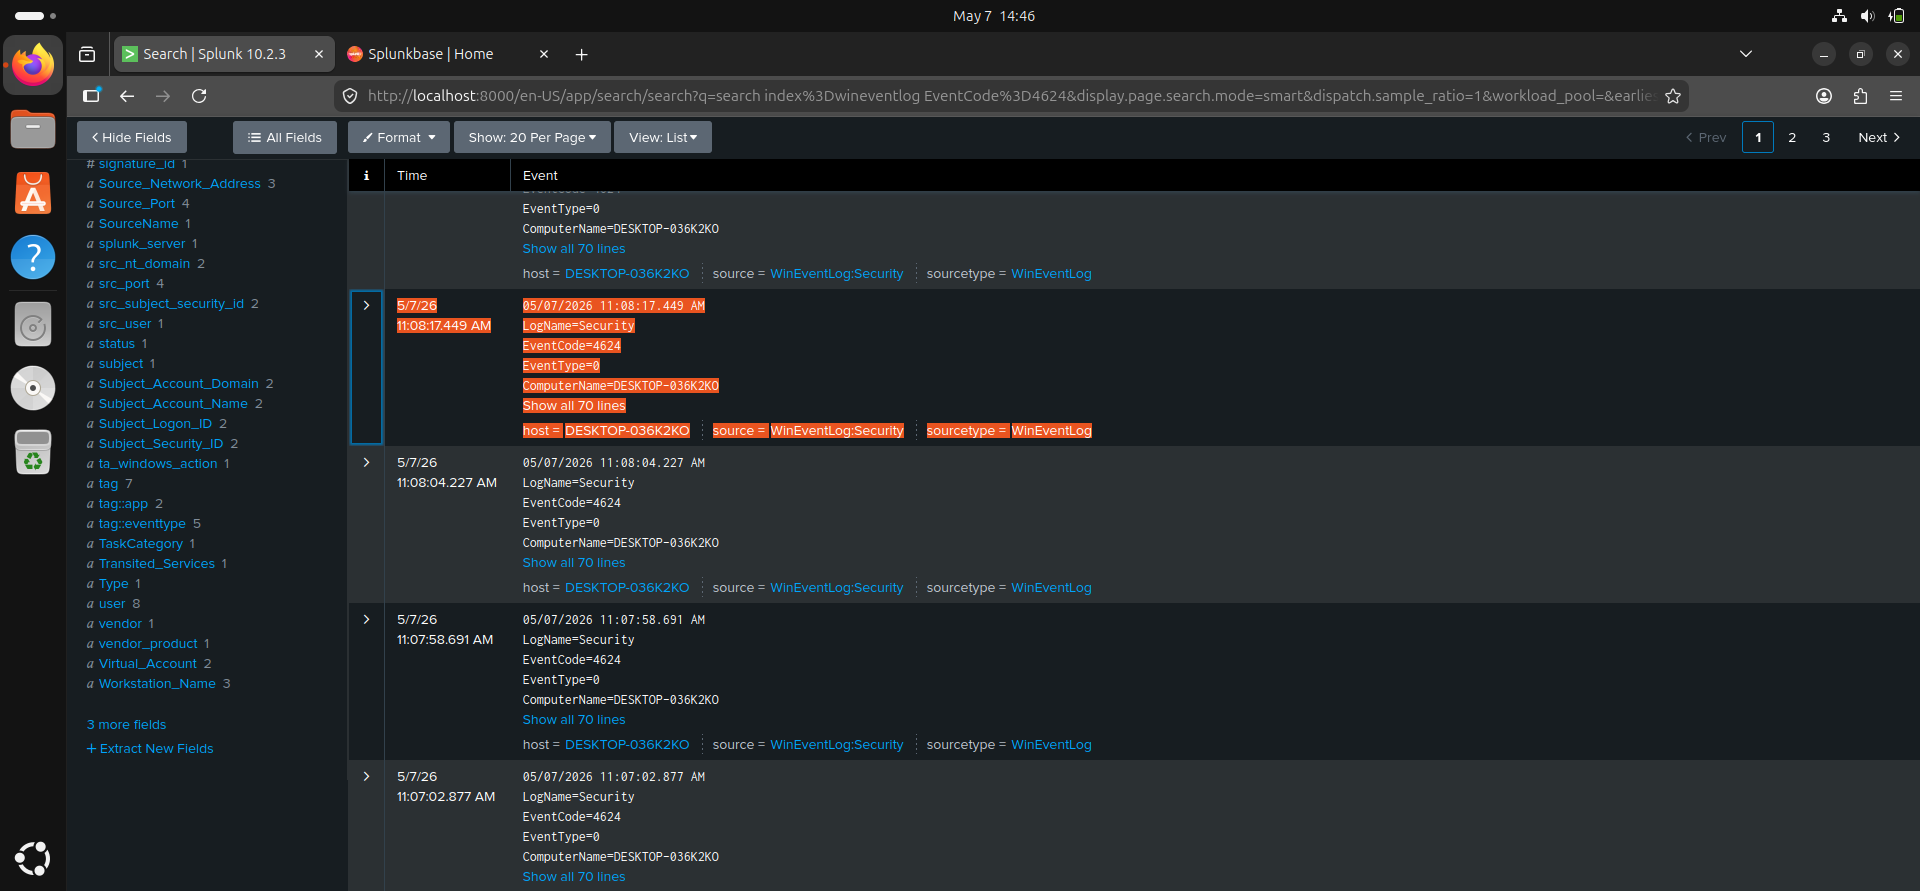Image resolution: width=1920 pixels, height=891 pixels.
Task: Click the site security shield icon
Action: click(x=350, y=96)
